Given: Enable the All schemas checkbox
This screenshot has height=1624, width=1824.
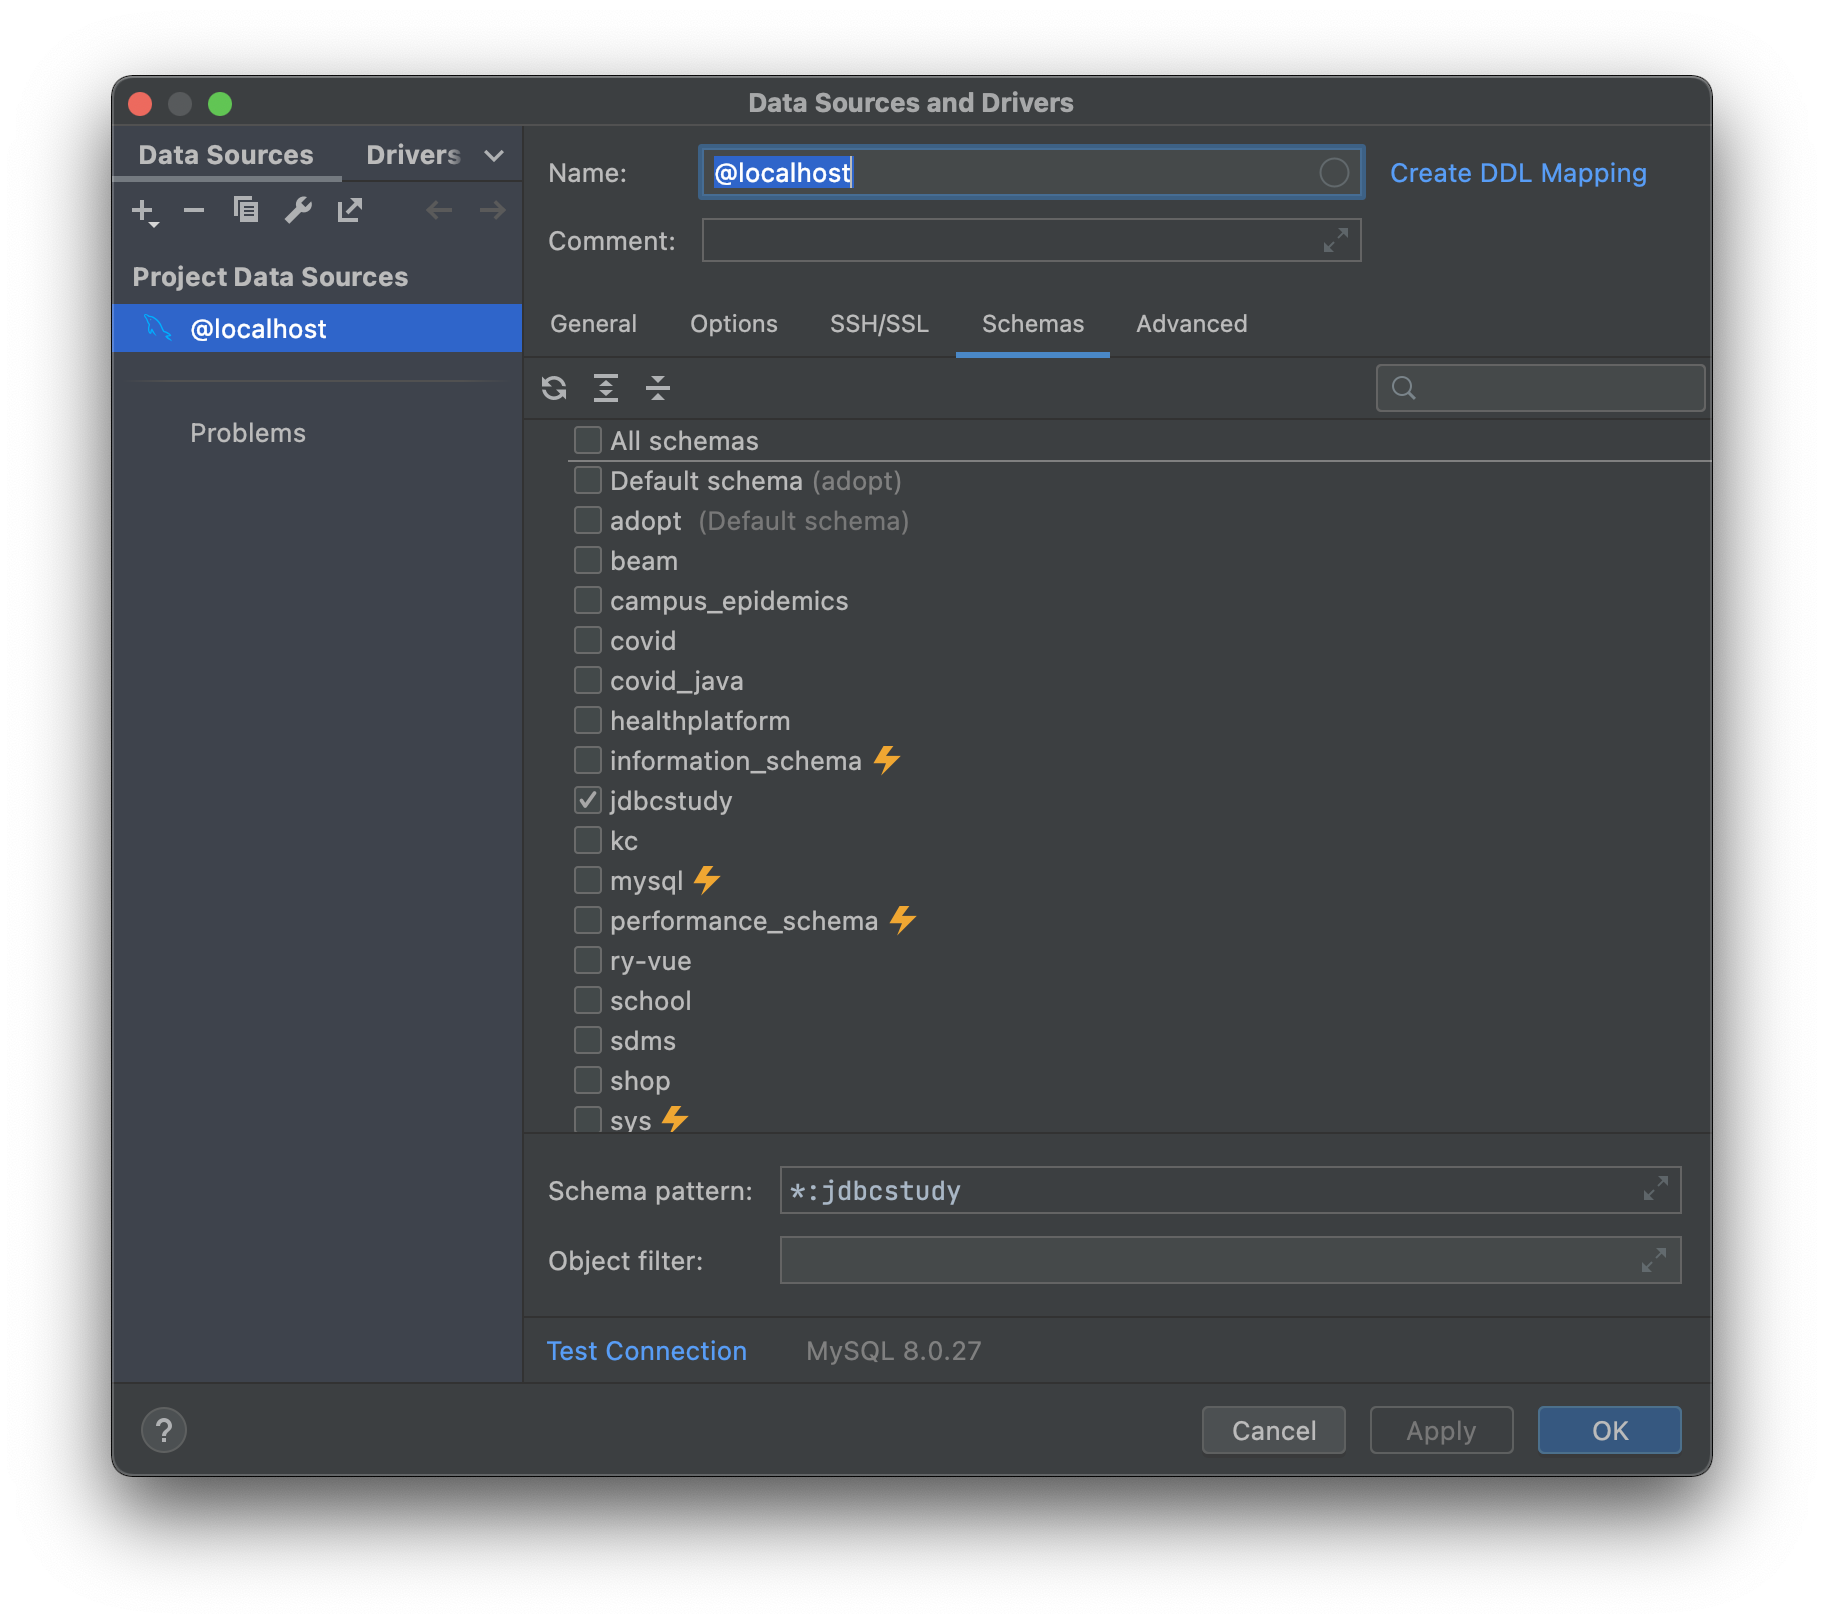Looking at the screenshot, I should (588, 440).
